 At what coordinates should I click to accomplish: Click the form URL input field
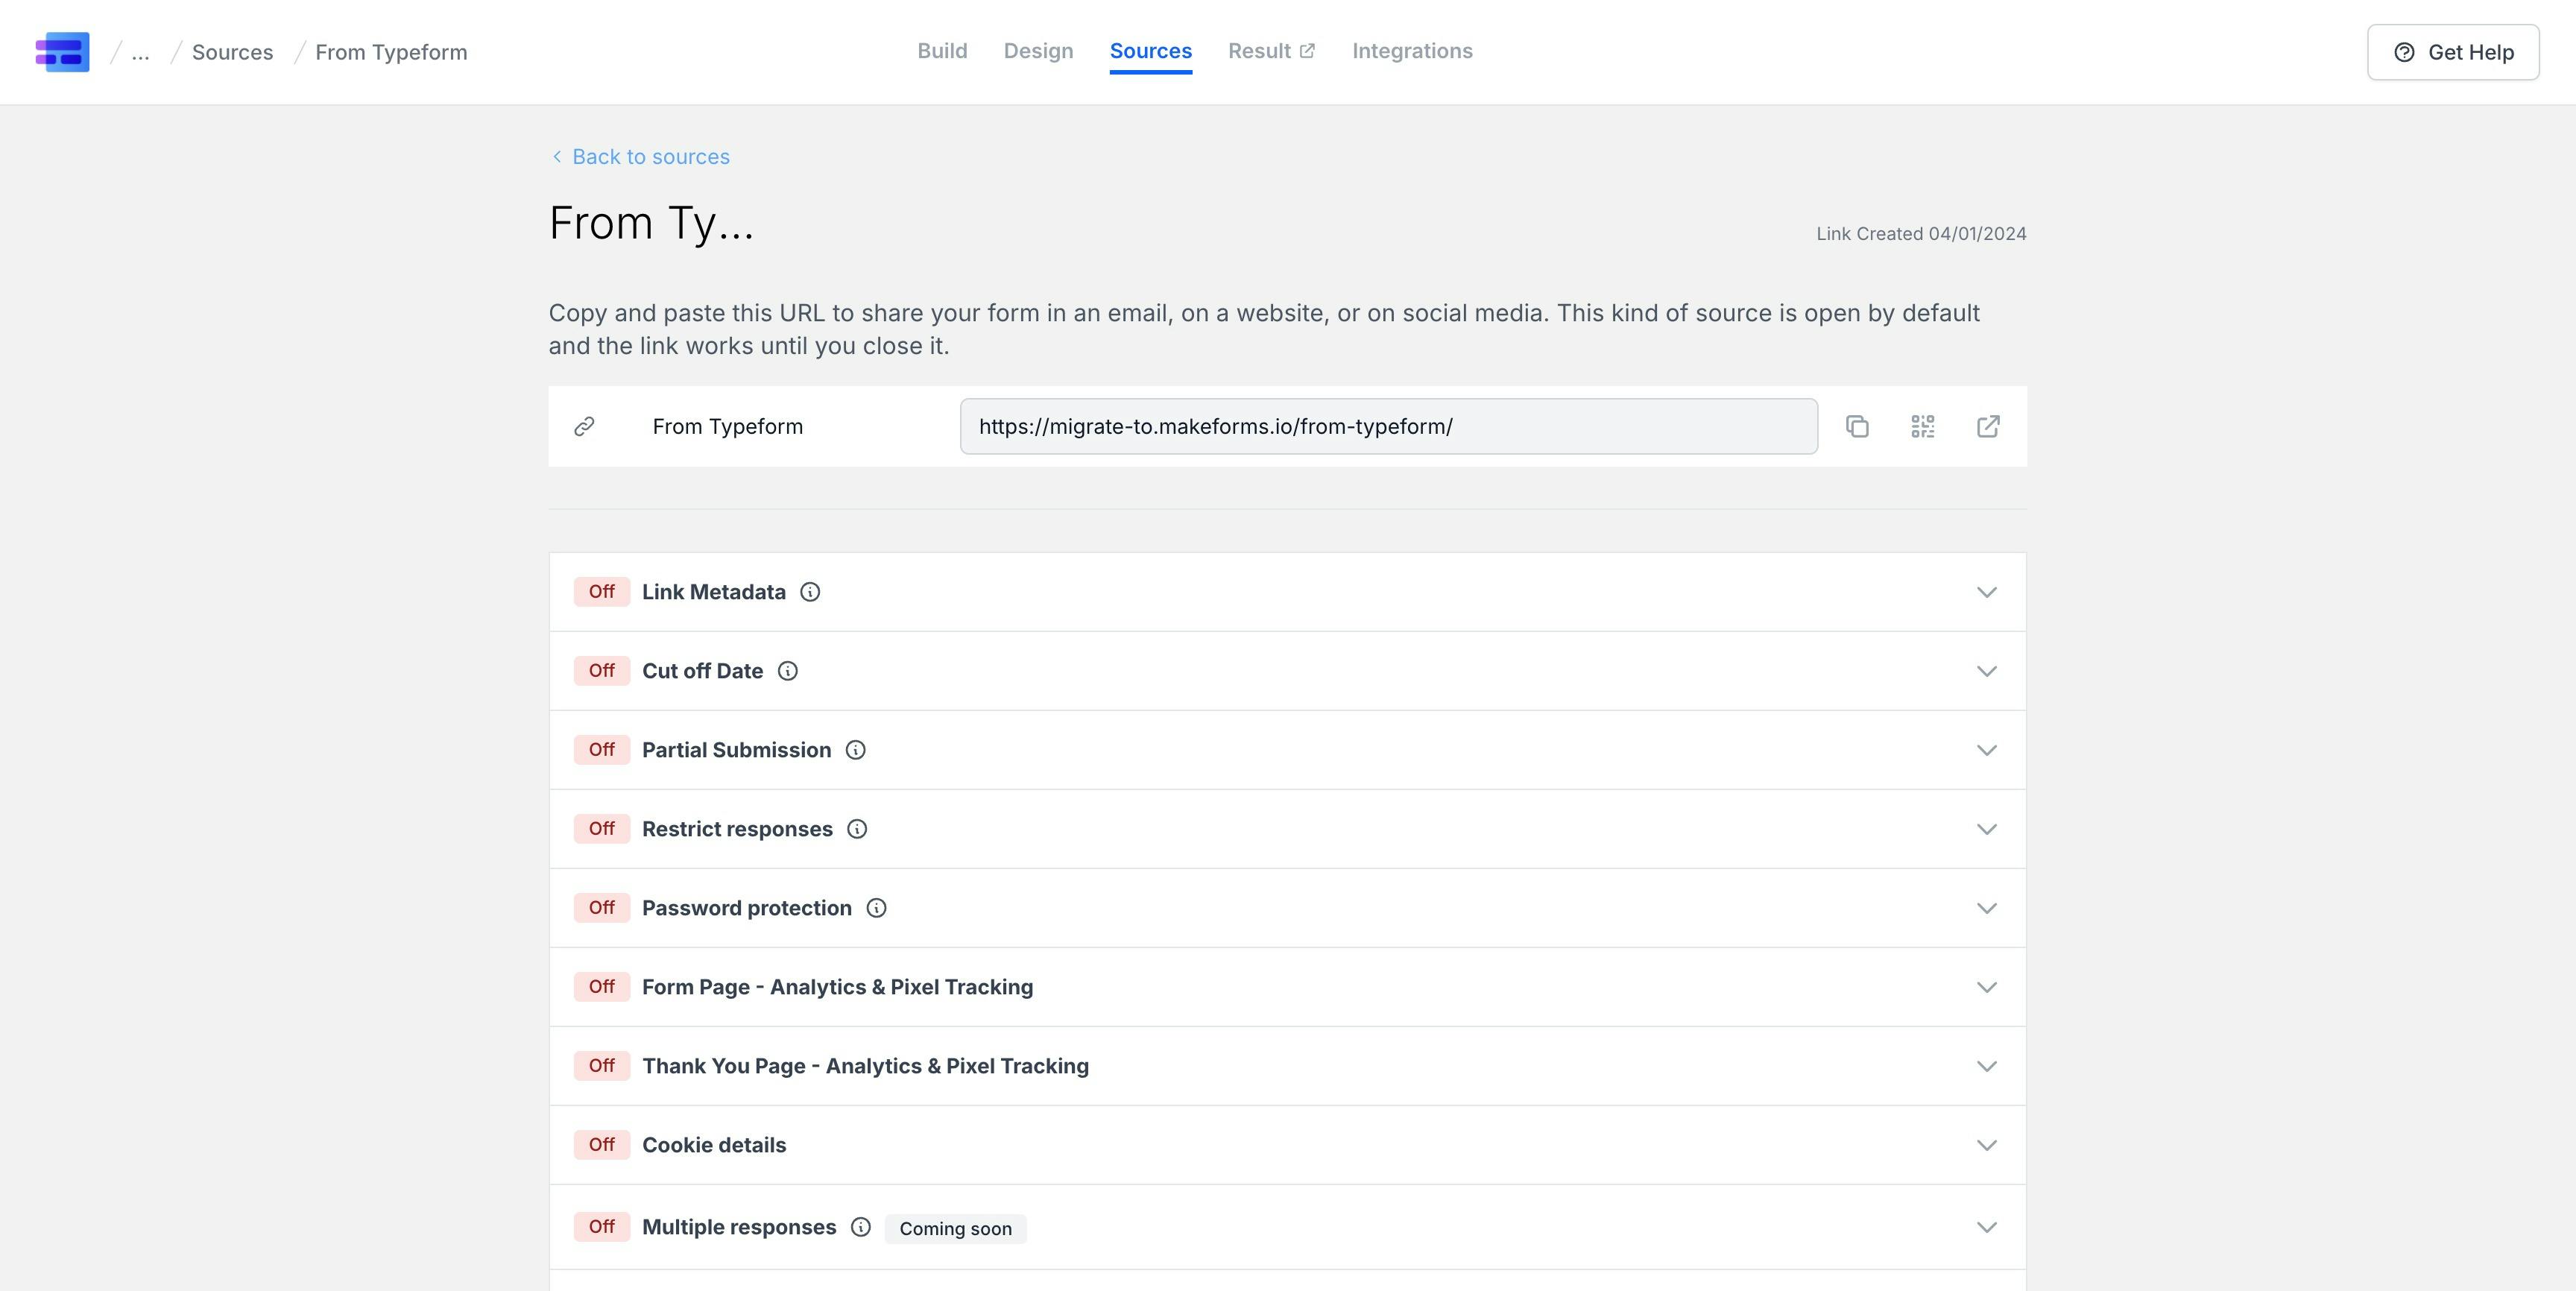coord(1389,427)
